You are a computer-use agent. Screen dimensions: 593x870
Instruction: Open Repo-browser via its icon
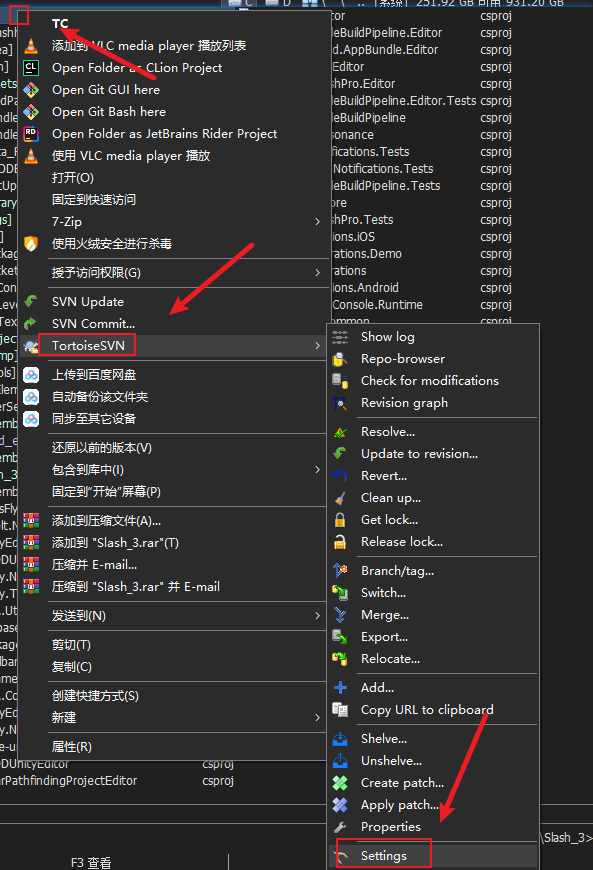340,359
